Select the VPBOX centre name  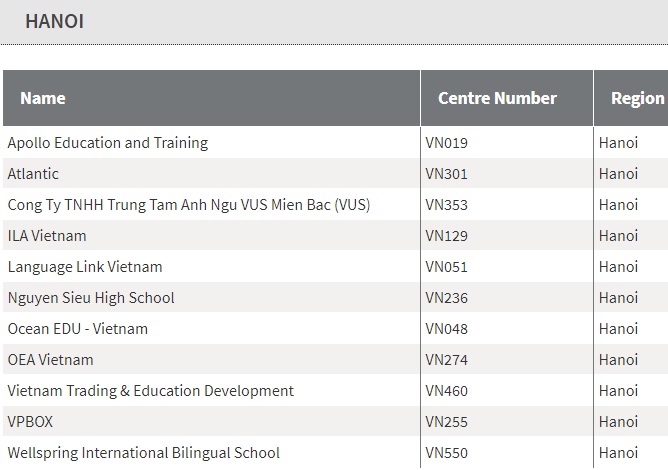point(31,422)
